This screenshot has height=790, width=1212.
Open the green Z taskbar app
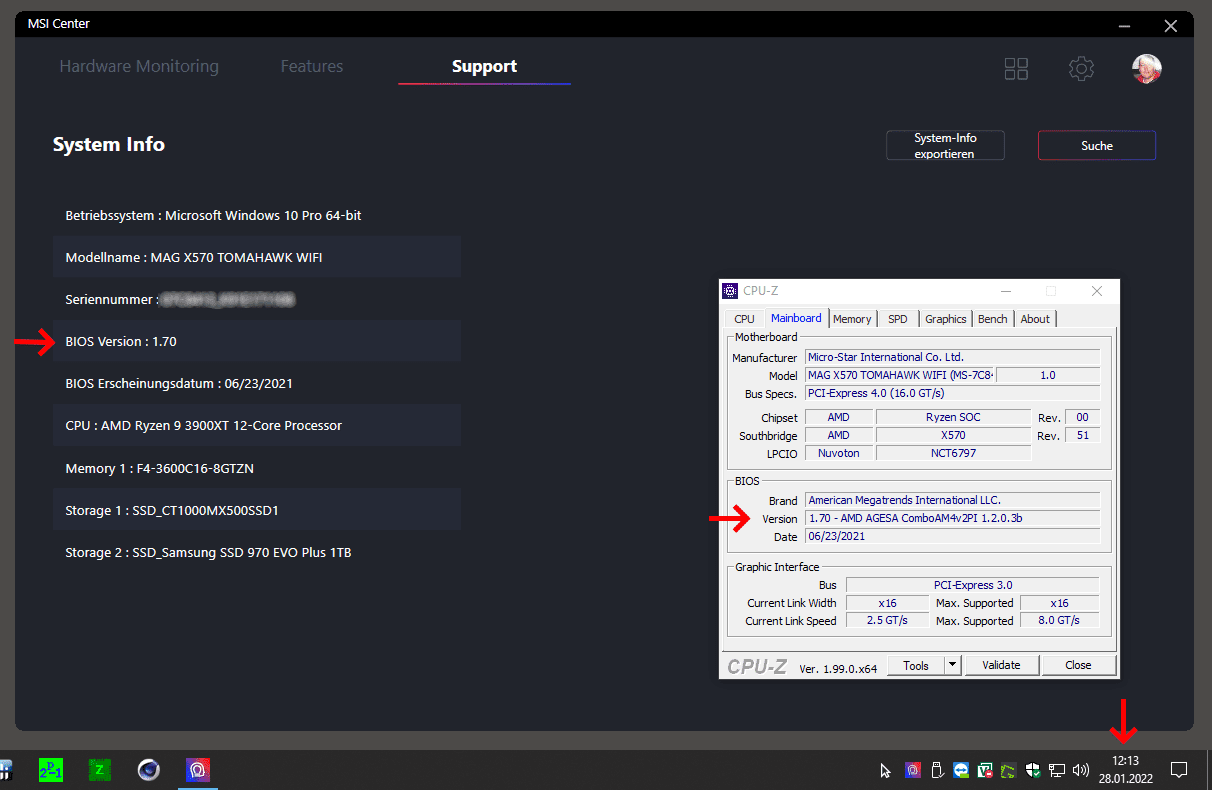pos(100,769)
